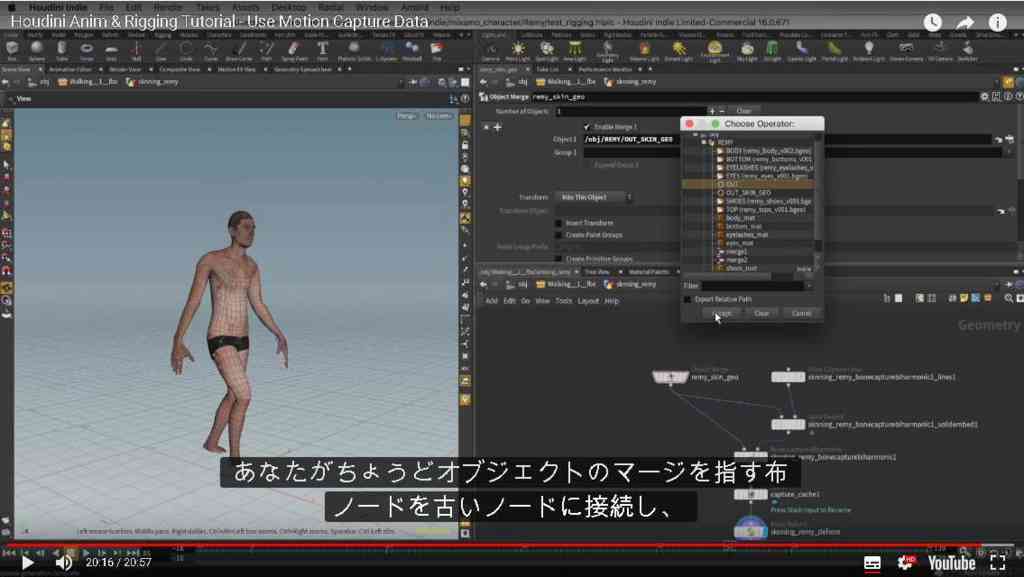Screen dimensions: 1024x577
Task: Select body_mat in the operator tree
Action: coord(740,218)
